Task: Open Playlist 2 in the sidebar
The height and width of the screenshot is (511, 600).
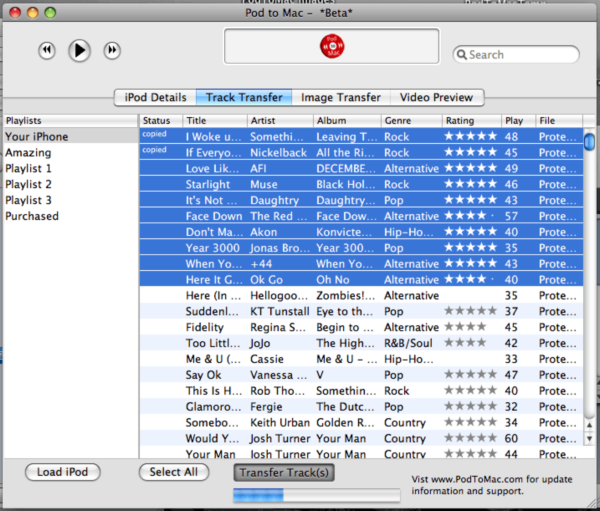Action: click(x=71, y=184)
